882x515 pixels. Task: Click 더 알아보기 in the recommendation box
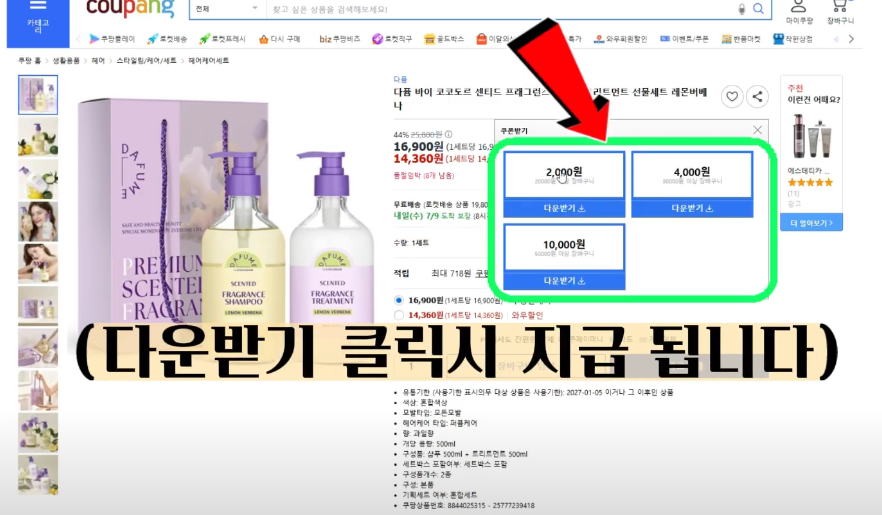point(811,223)
